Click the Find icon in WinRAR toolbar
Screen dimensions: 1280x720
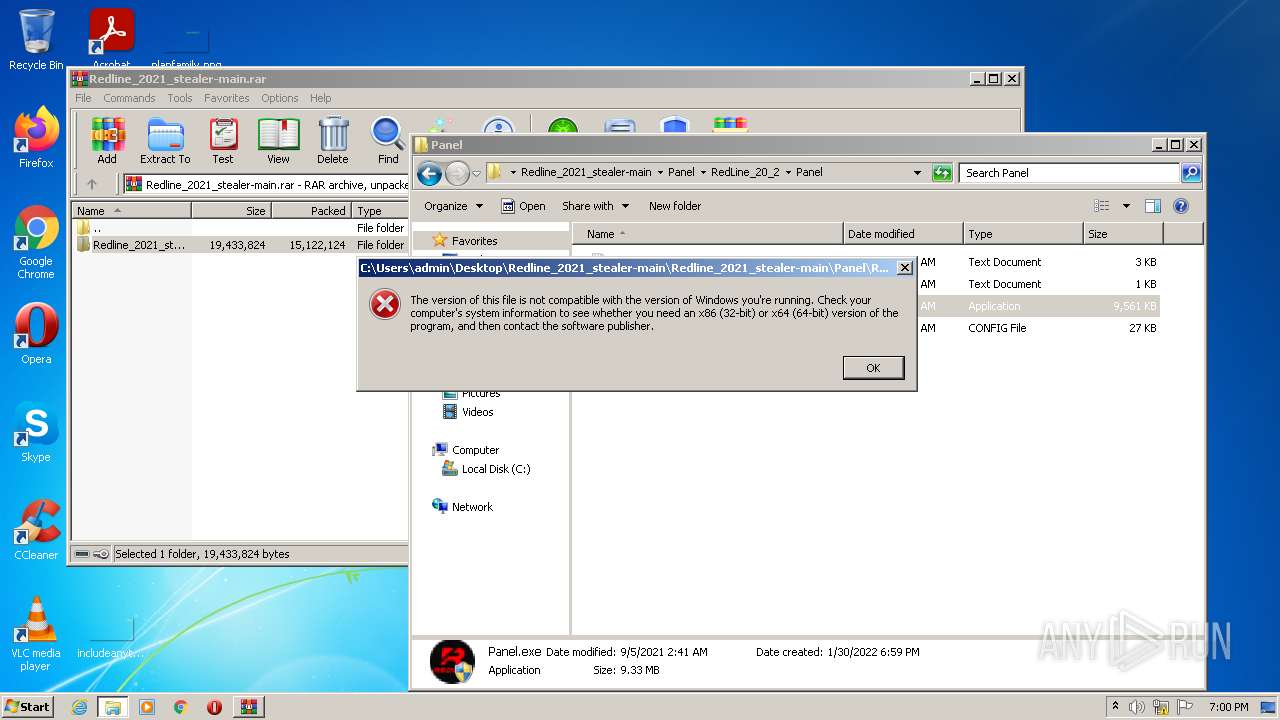point(388,141)
